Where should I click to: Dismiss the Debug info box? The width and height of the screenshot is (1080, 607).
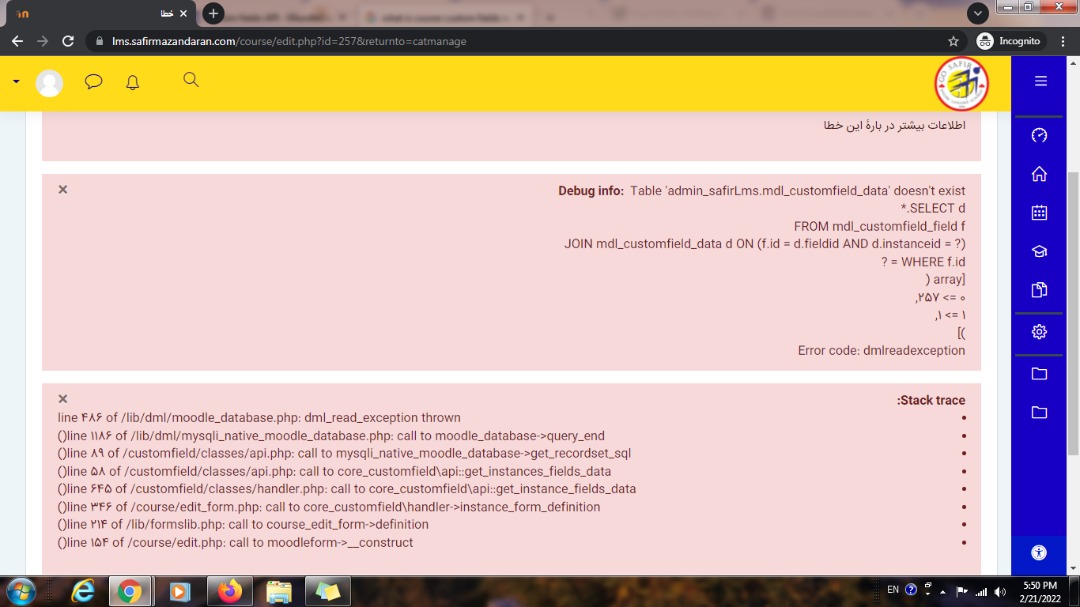63,189
